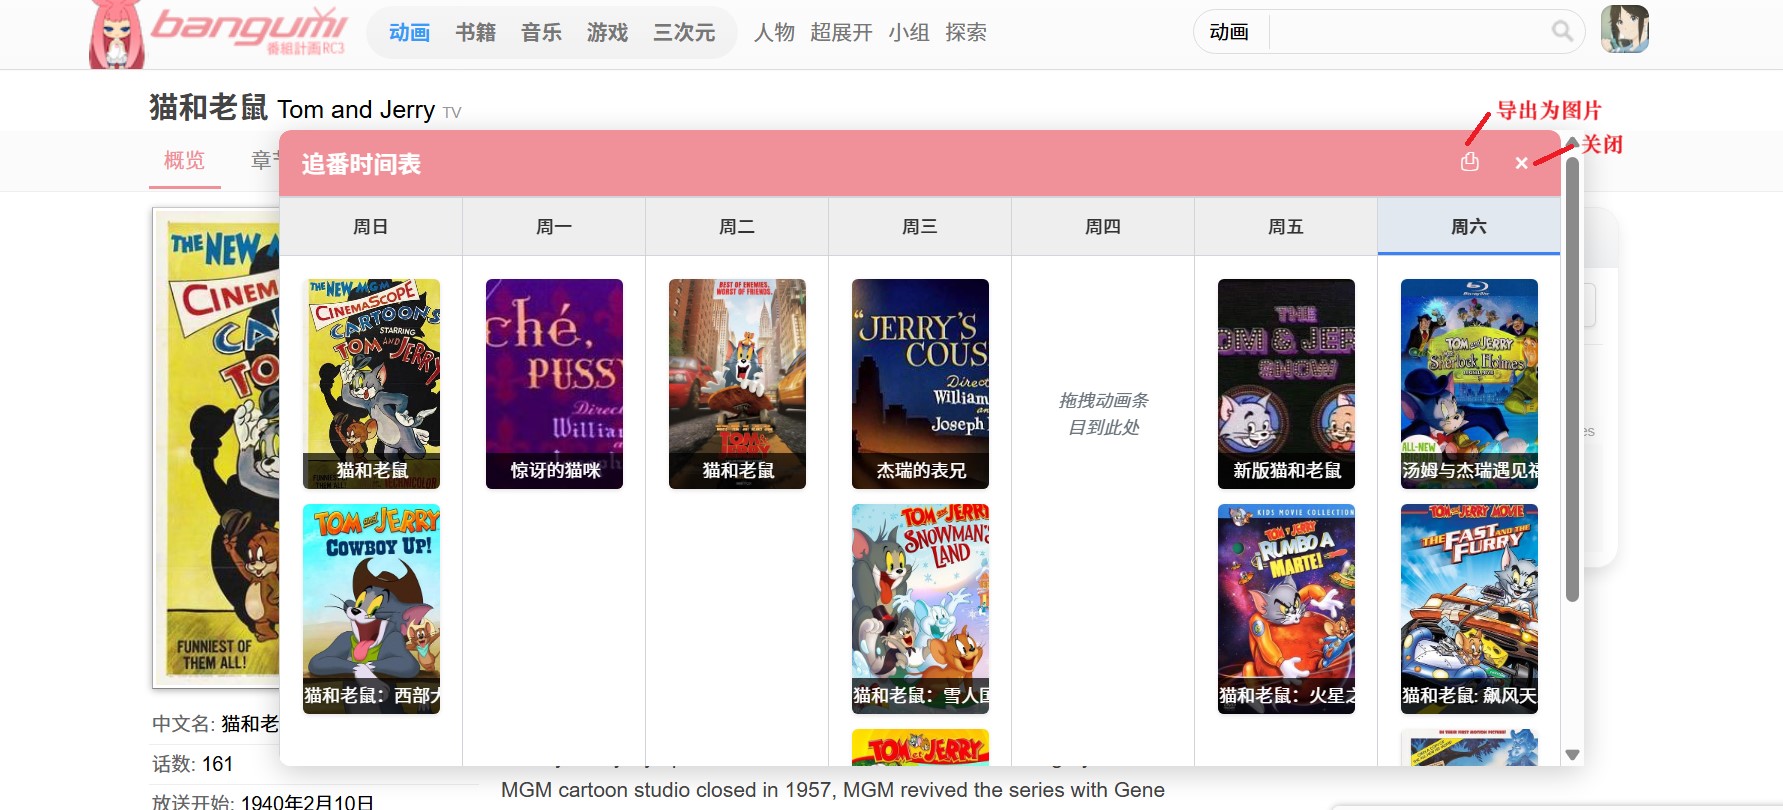The width and height of the screenshot is (1783, 810).
Task: Close the 追番时间表 dialog
Action: click(x=1521, y=163)
